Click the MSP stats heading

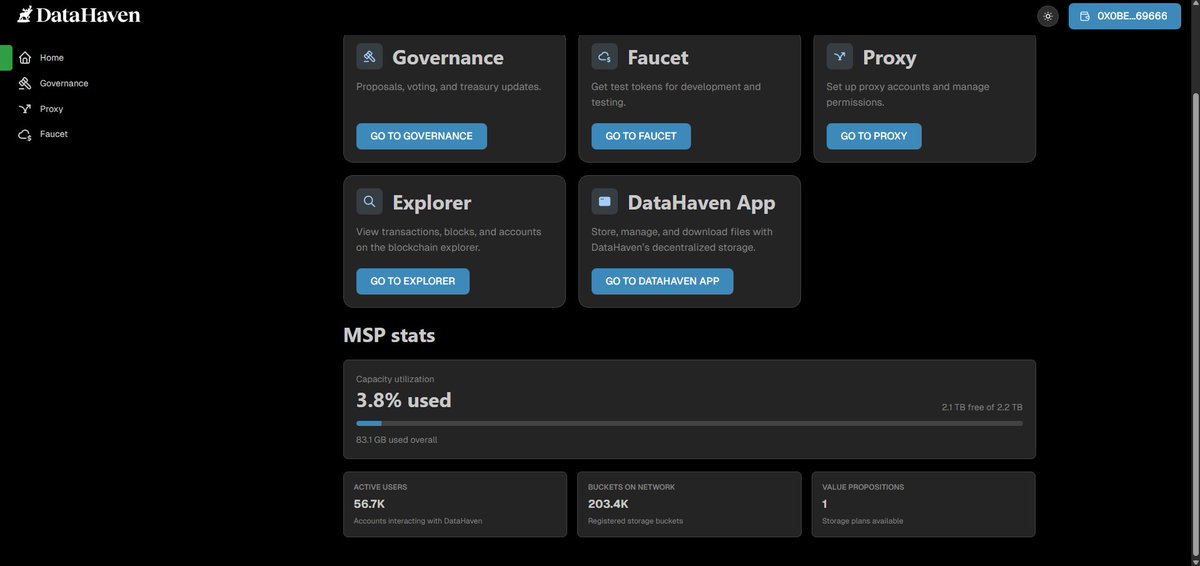coord(389,335)
